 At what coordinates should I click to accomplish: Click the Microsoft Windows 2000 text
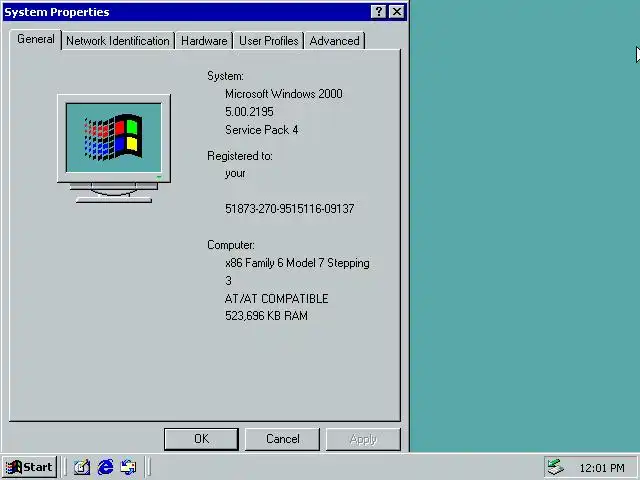284,94
